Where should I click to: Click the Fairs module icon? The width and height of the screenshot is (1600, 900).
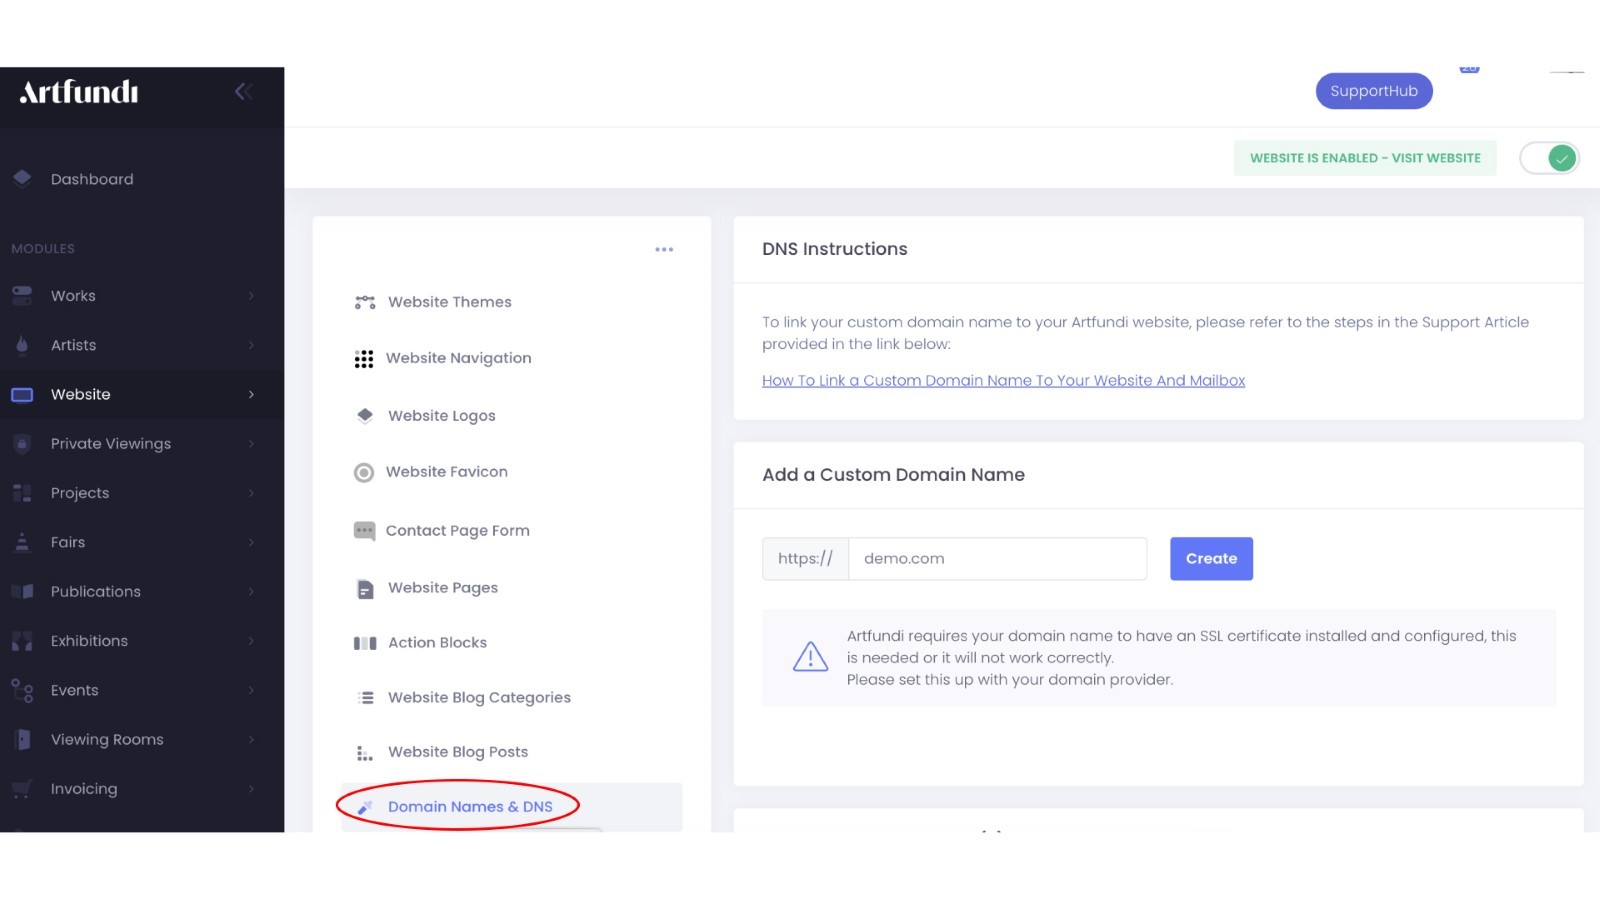22,541
